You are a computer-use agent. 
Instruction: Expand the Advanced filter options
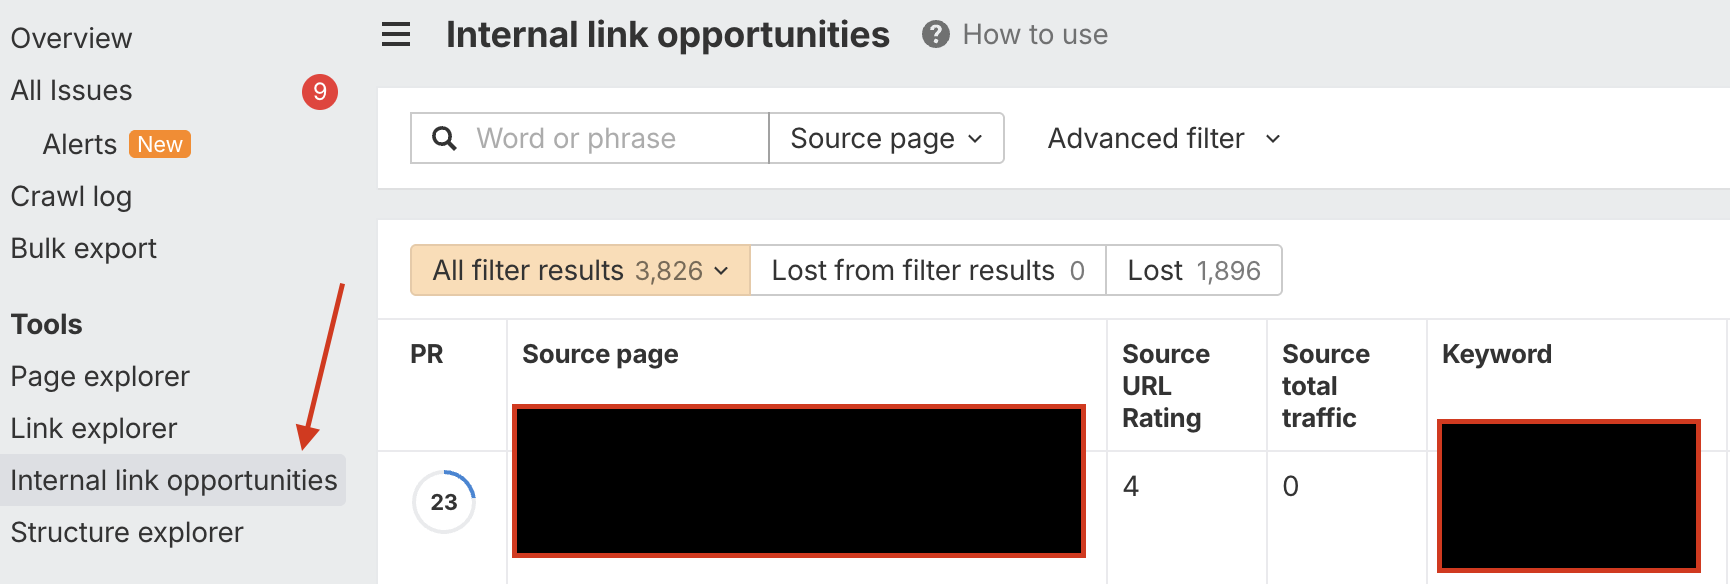click(x=1164, y=138)
